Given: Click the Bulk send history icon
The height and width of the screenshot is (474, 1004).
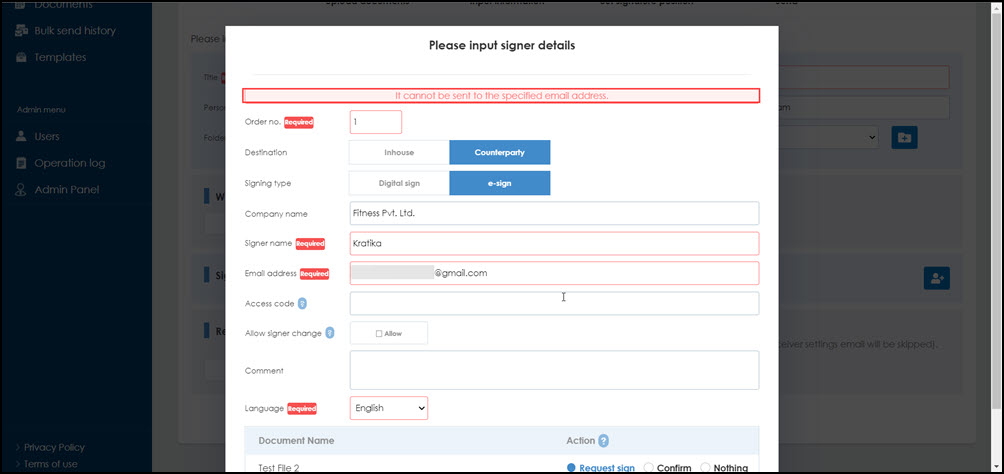Looking at the screenshot, I should [22, 30].
